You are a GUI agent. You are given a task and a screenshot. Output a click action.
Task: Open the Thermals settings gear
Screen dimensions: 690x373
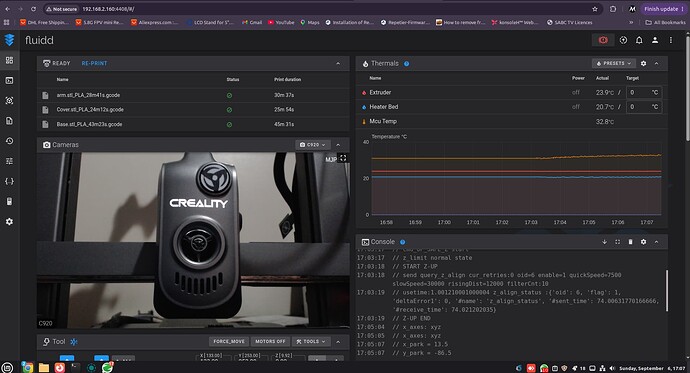(643, 63)
